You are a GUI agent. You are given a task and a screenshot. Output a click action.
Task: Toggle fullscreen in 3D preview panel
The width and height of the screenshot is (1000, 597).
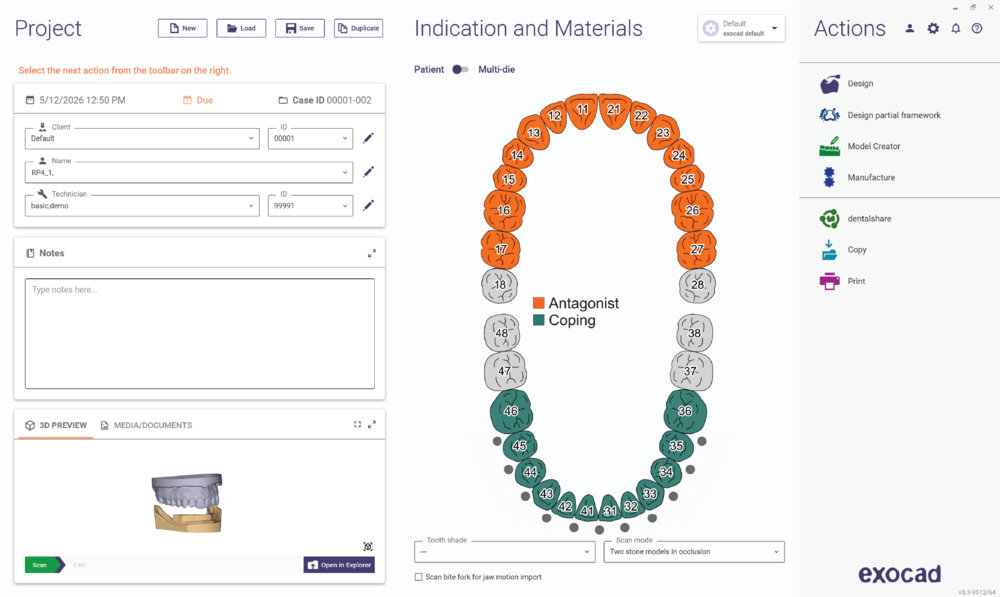coord(357,424)
